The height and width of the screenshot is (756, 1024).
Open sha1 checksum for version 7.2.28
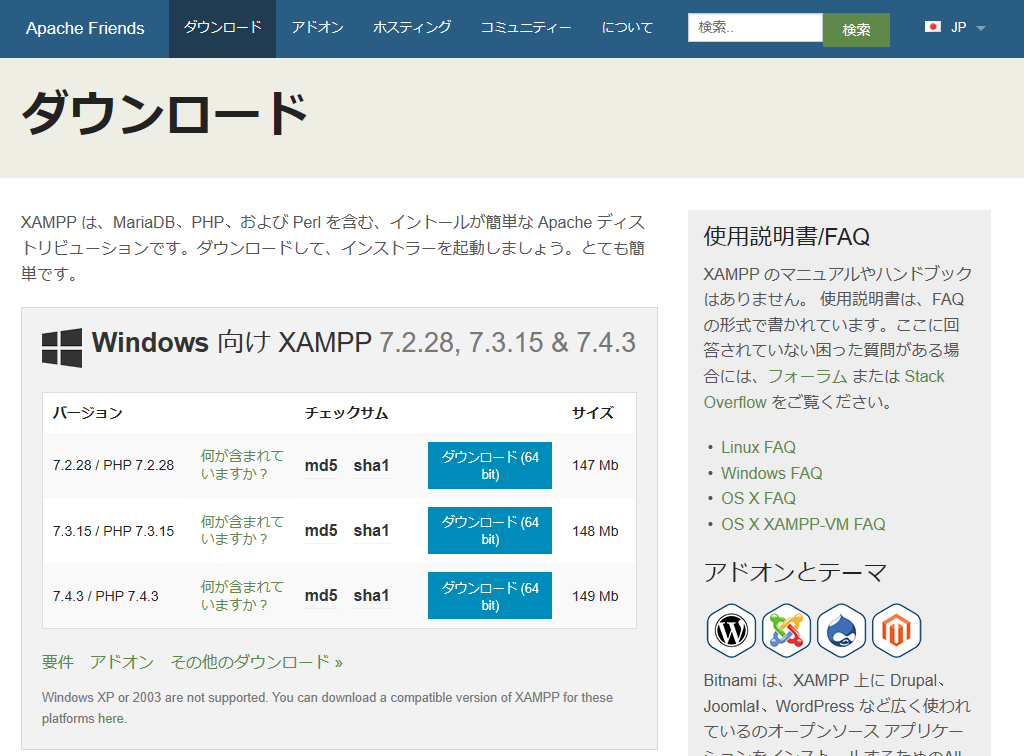click(x=371, y=465)
